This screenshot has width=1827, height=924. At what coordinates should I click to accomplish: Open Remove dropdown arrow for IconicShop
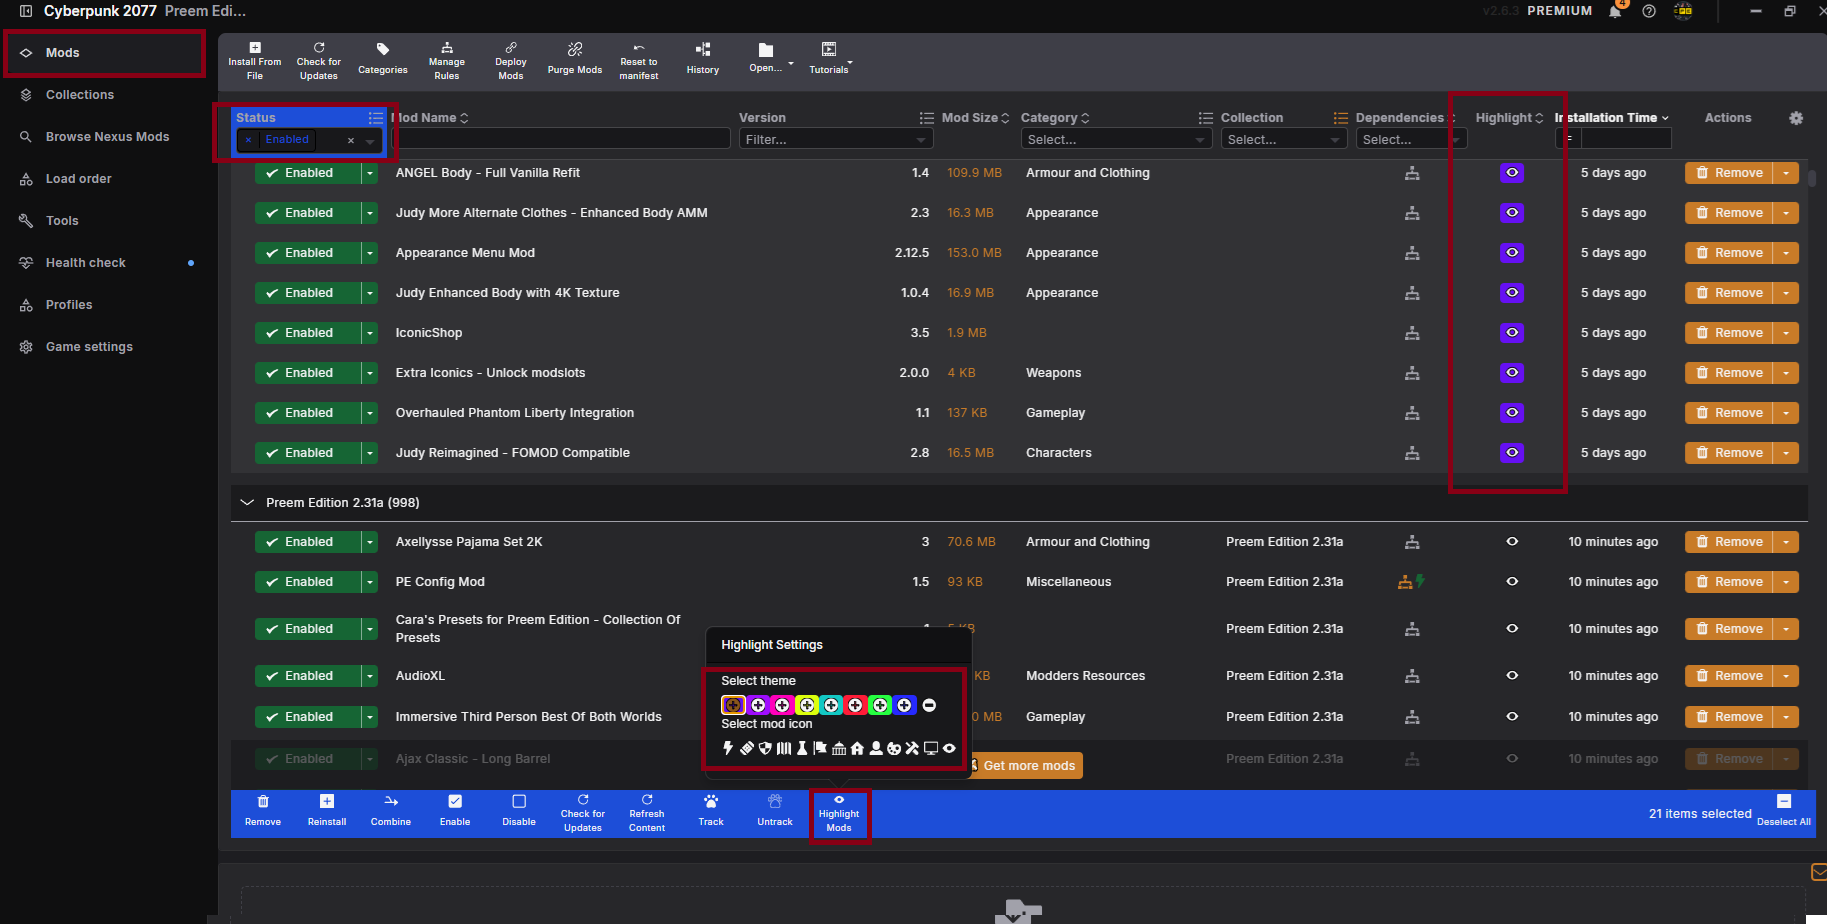pyautogui.click(x=1786, y=333)
